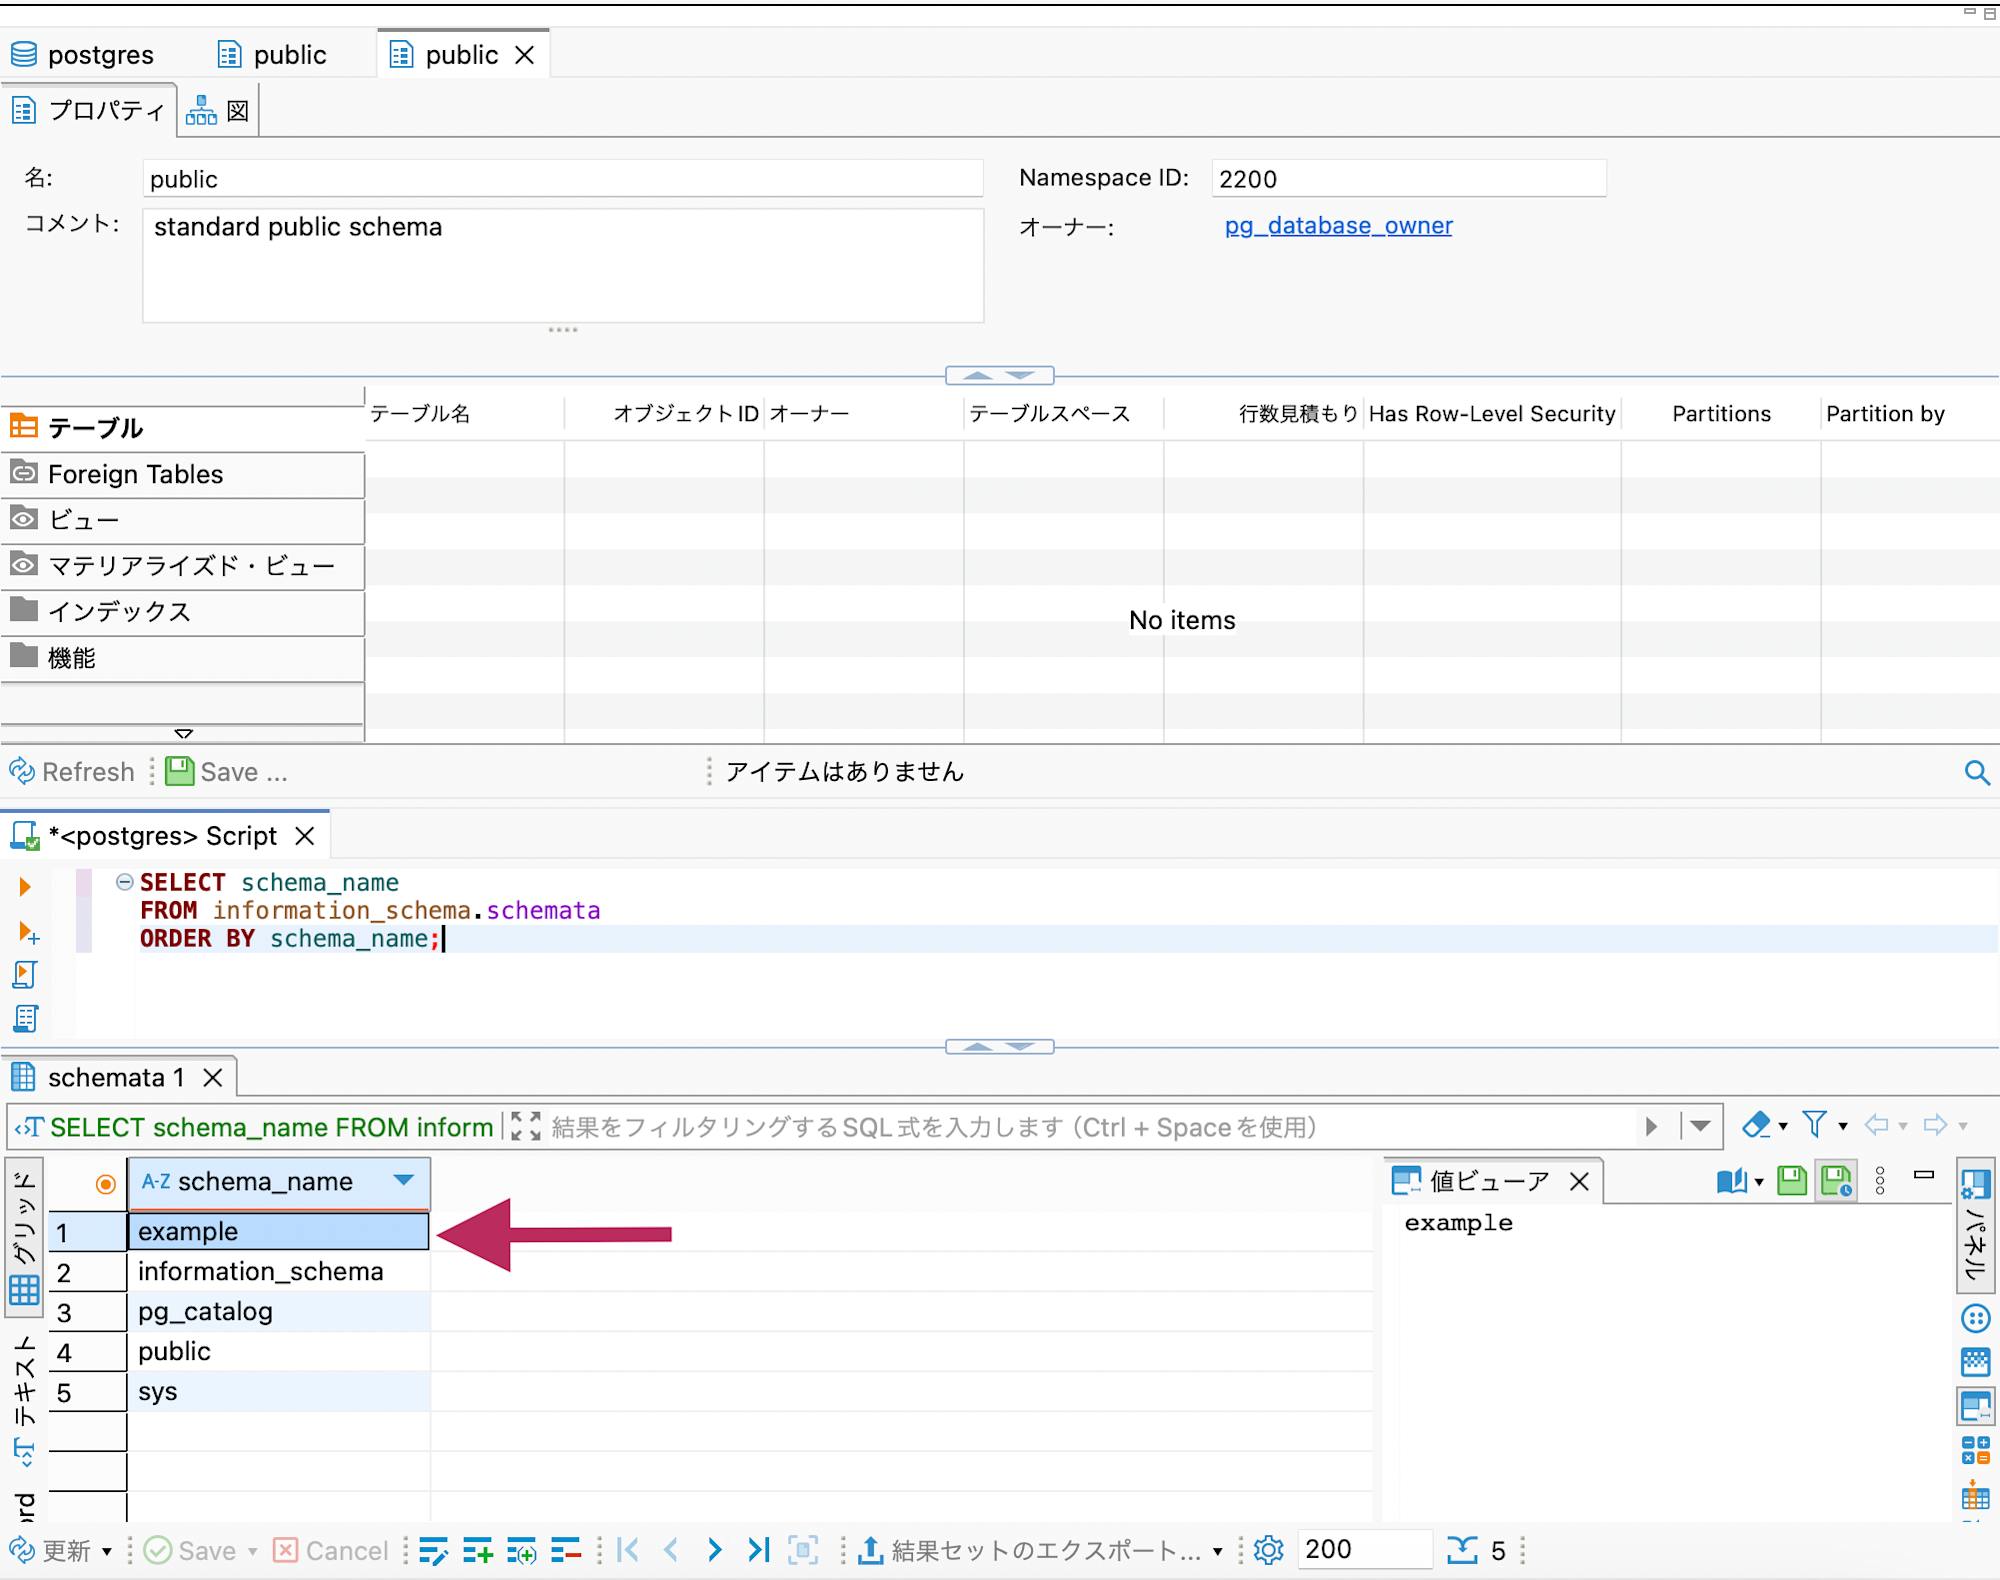
Task: Go to first row of results
Action: [x=628, y=1550]
